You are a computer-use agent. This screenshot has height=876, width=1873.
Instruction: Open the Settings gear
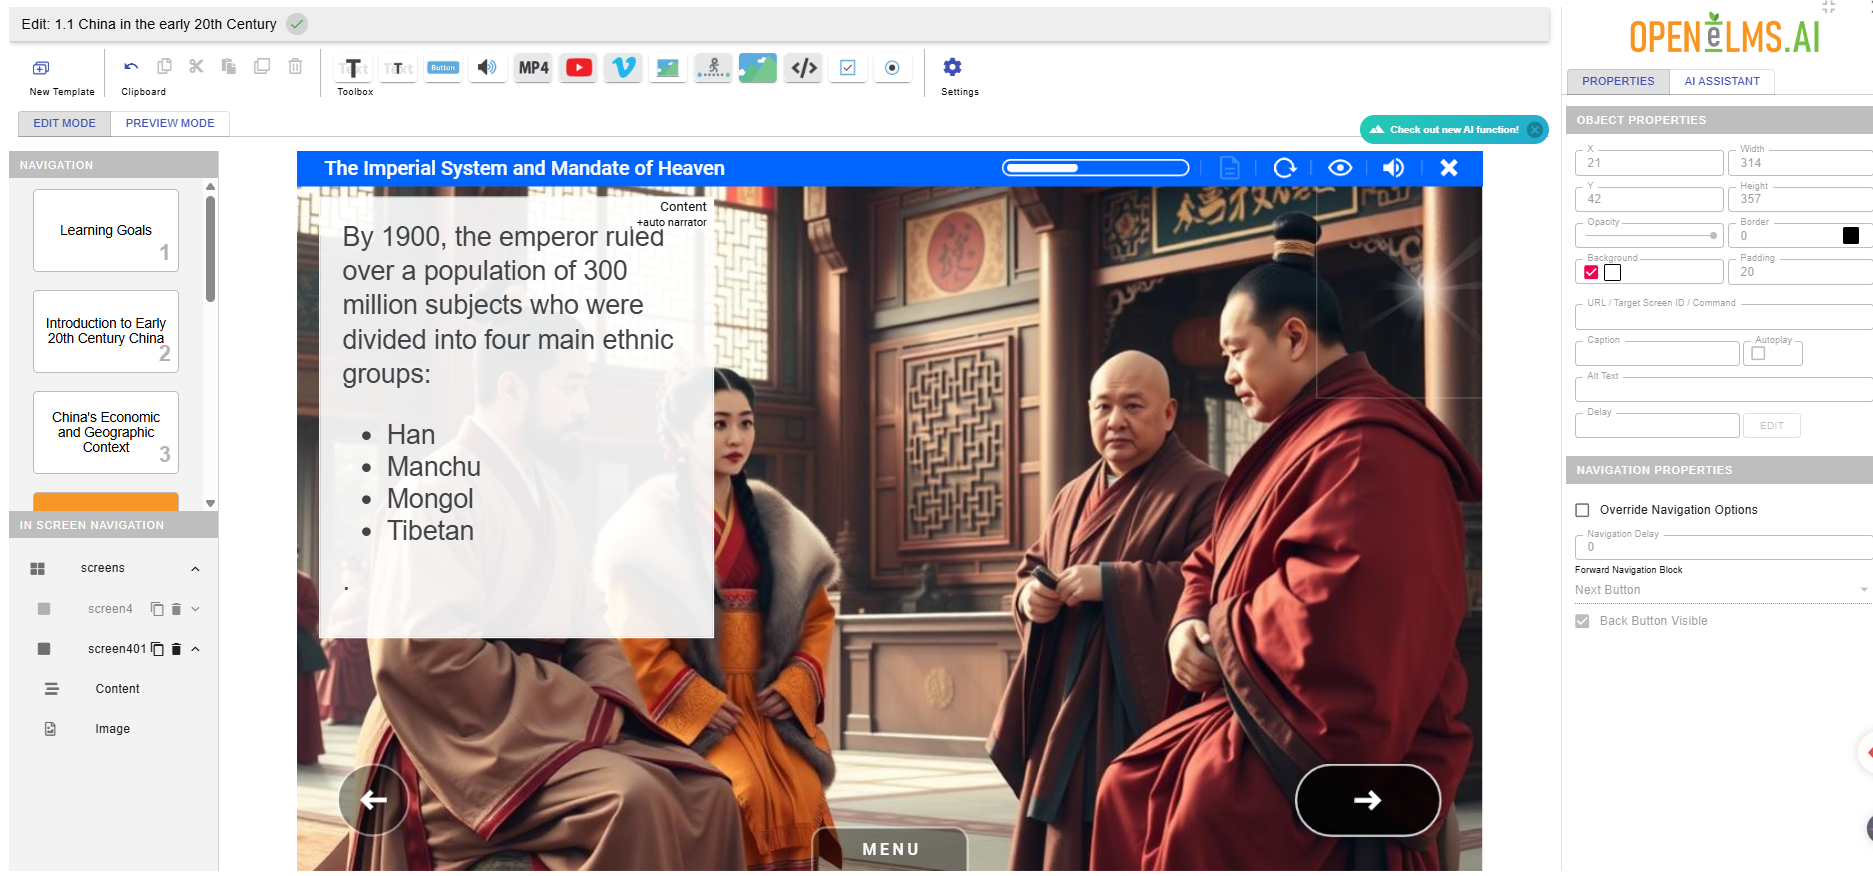(x=953, y=67)
